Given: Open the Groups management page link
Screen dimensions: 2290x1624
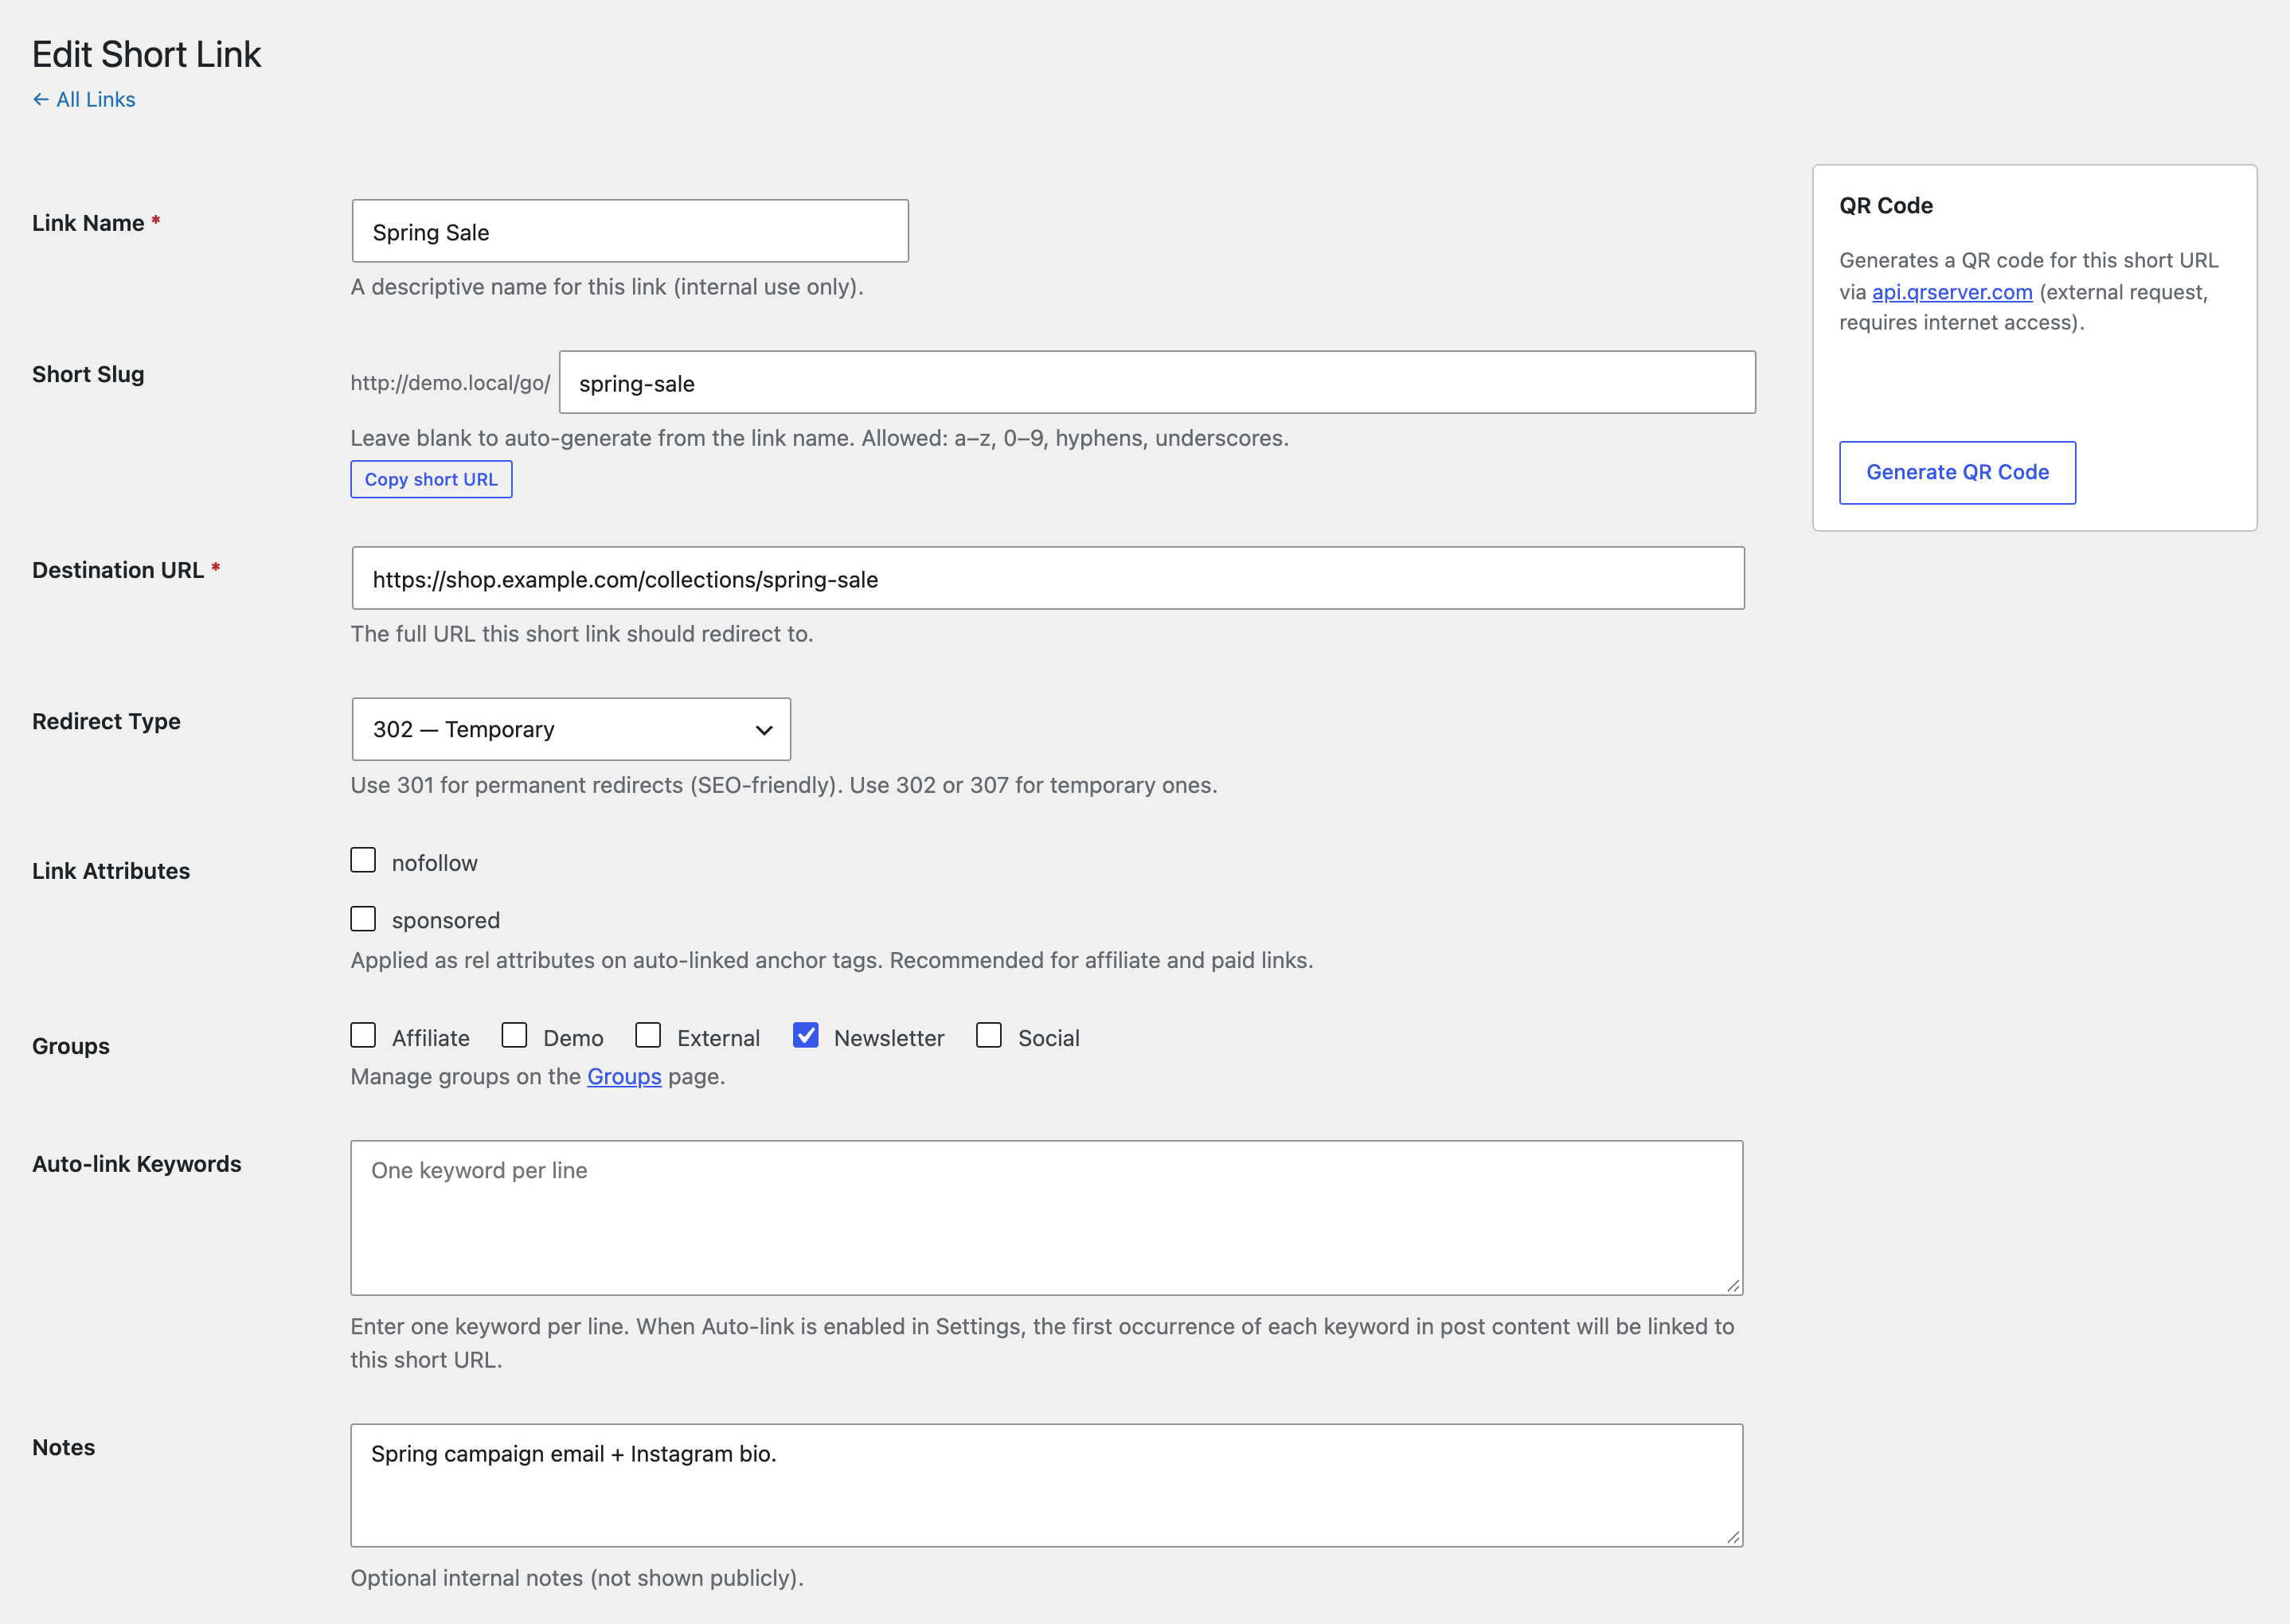Looking at the screenshot, I should coord(624,1076).
